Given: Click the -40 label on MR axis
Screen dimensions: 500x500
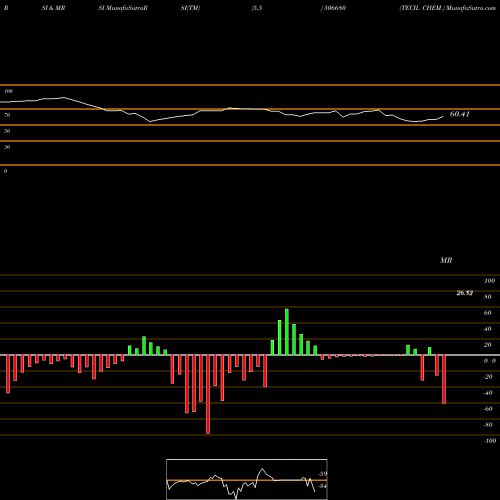Looking at the screenshot, I should coord(488,393).
